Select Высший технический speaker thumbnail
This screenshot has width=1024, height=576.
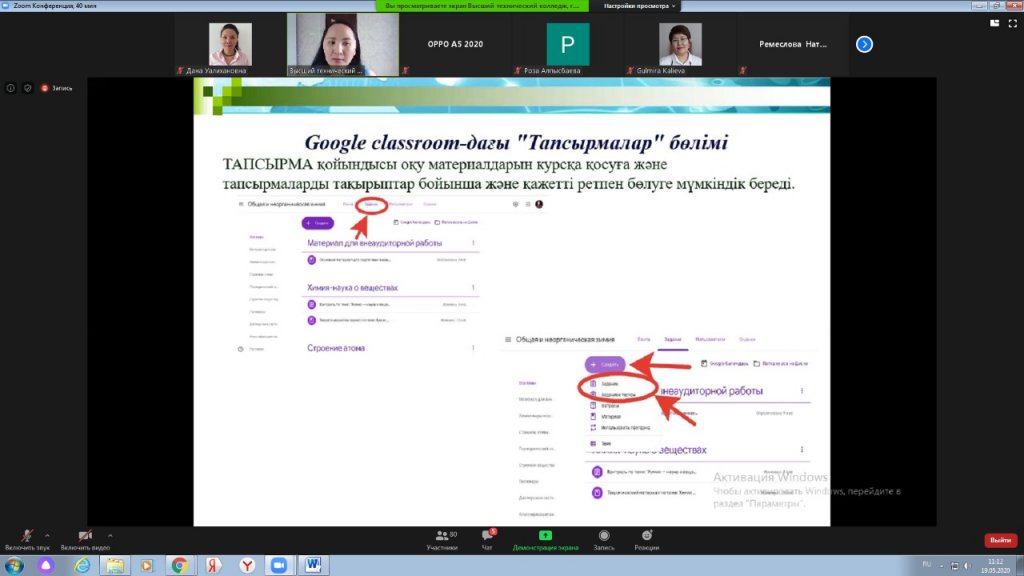coord(343,44)
